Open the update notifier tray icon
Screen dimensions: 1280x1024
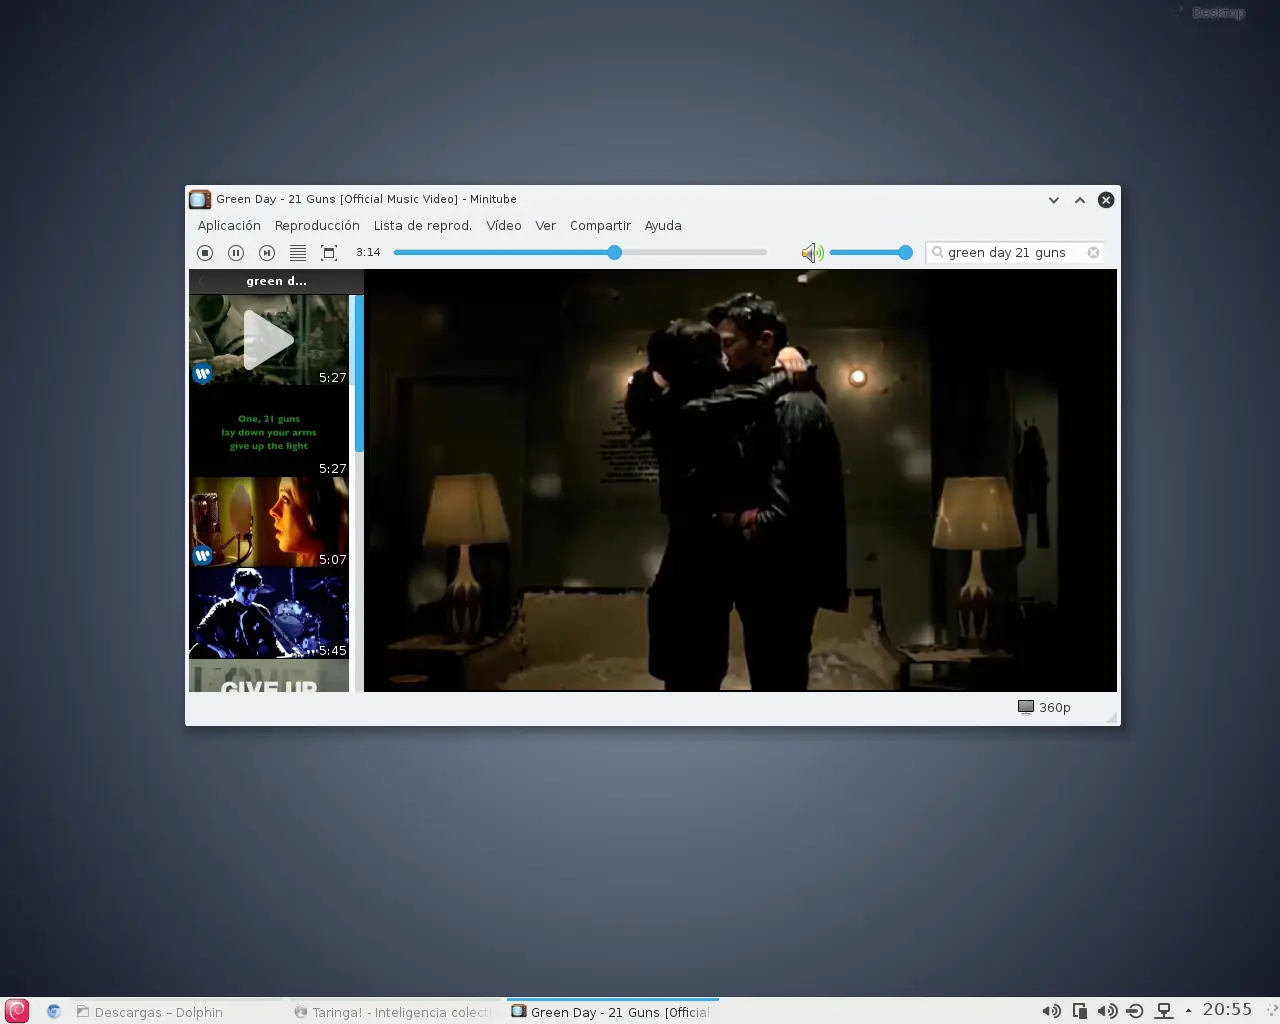coord(1135,1011)
